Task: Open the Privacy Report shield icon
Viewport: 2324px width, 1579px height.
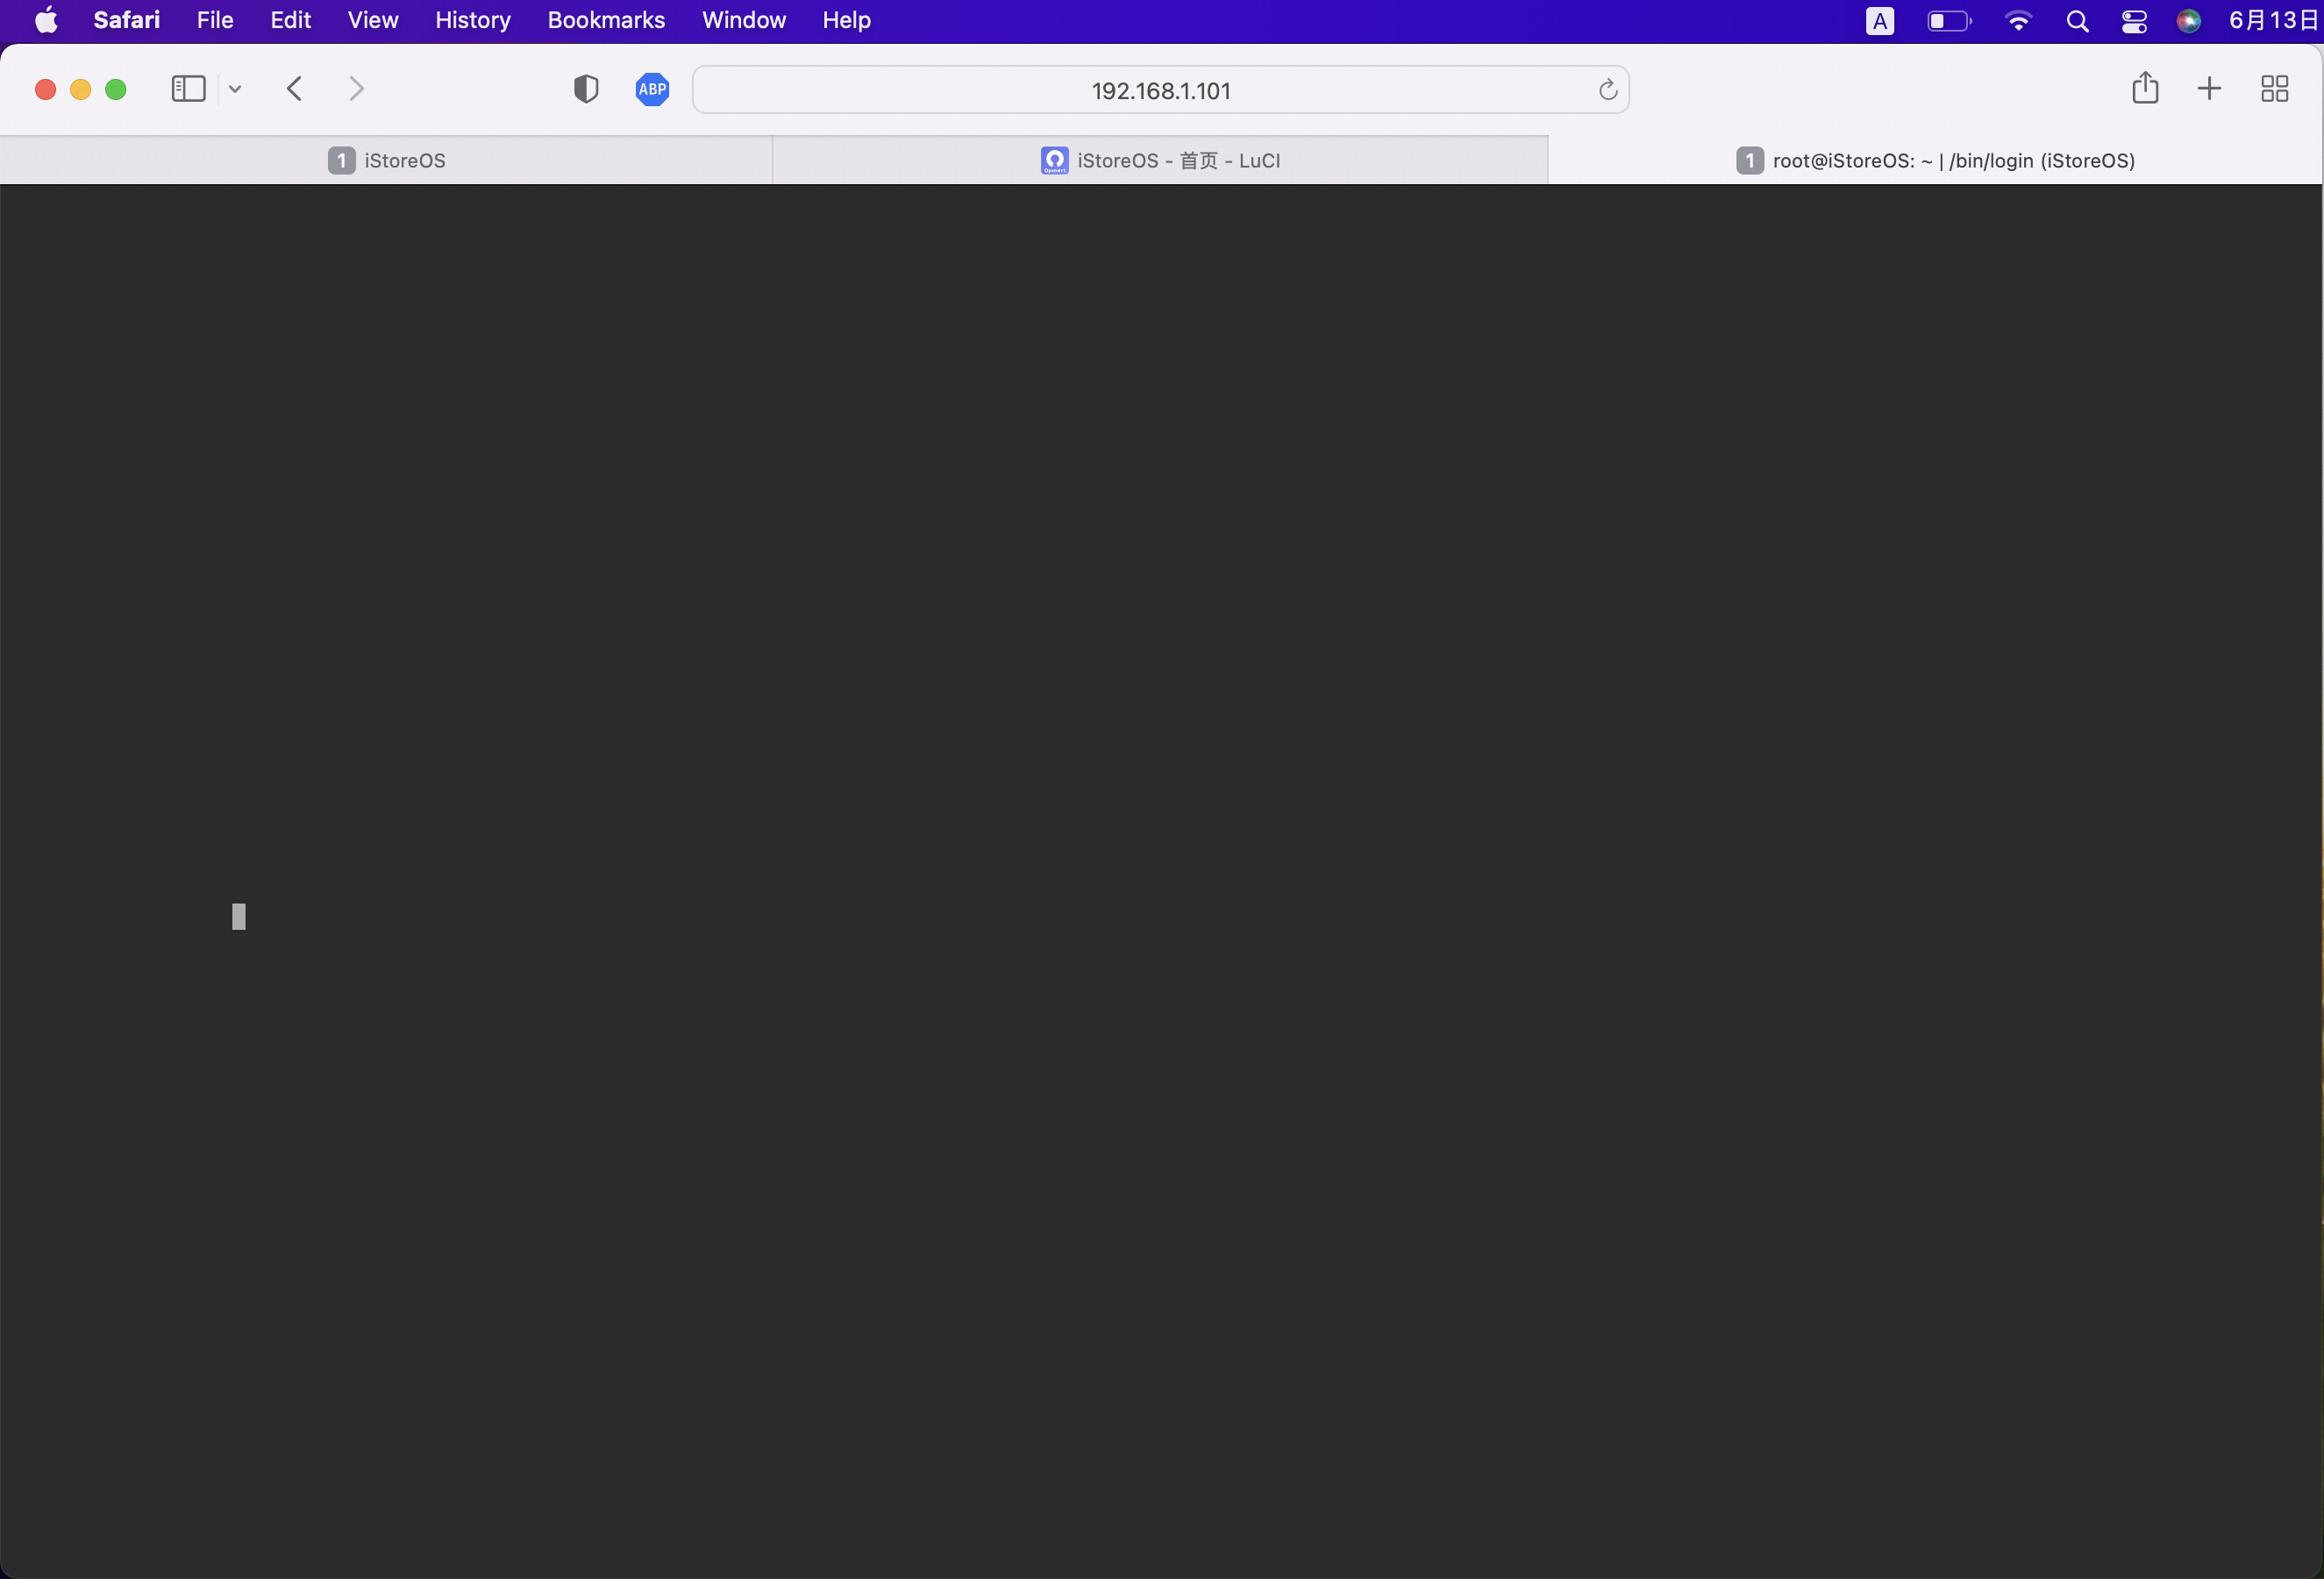Action: click(x=586, y=89)
